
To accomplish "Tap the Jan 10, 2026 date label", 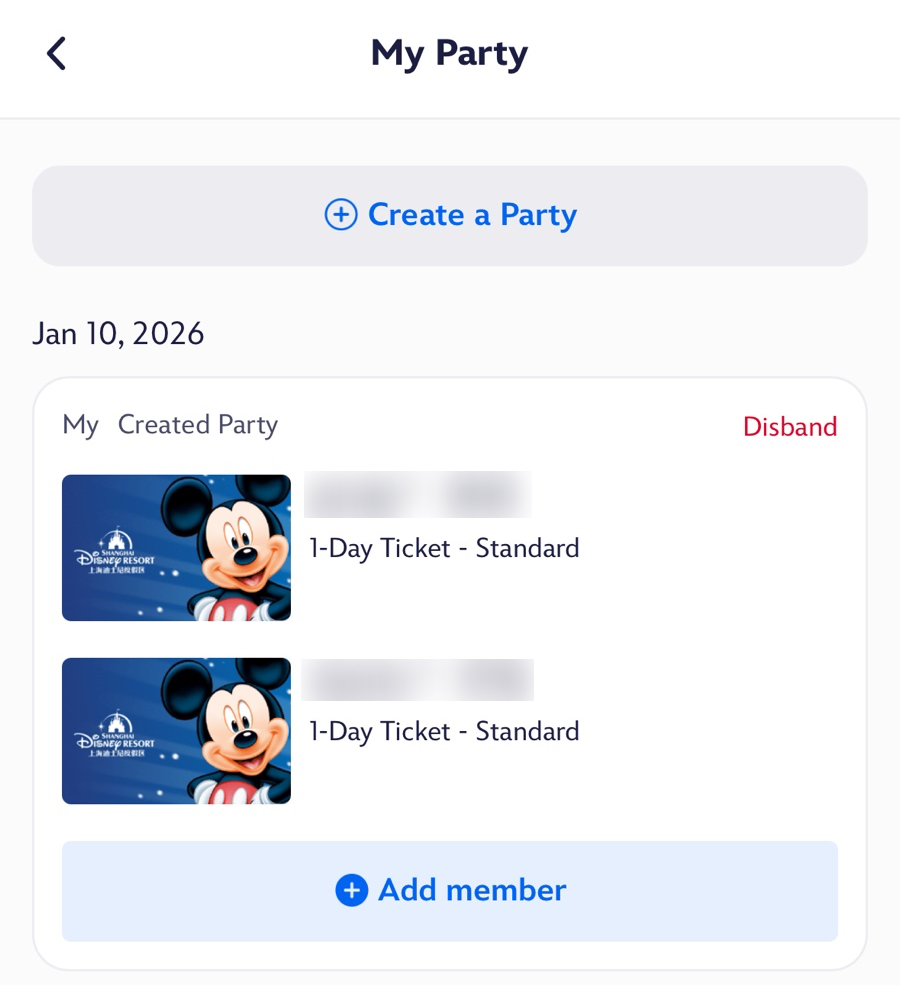I will [118, 333].
